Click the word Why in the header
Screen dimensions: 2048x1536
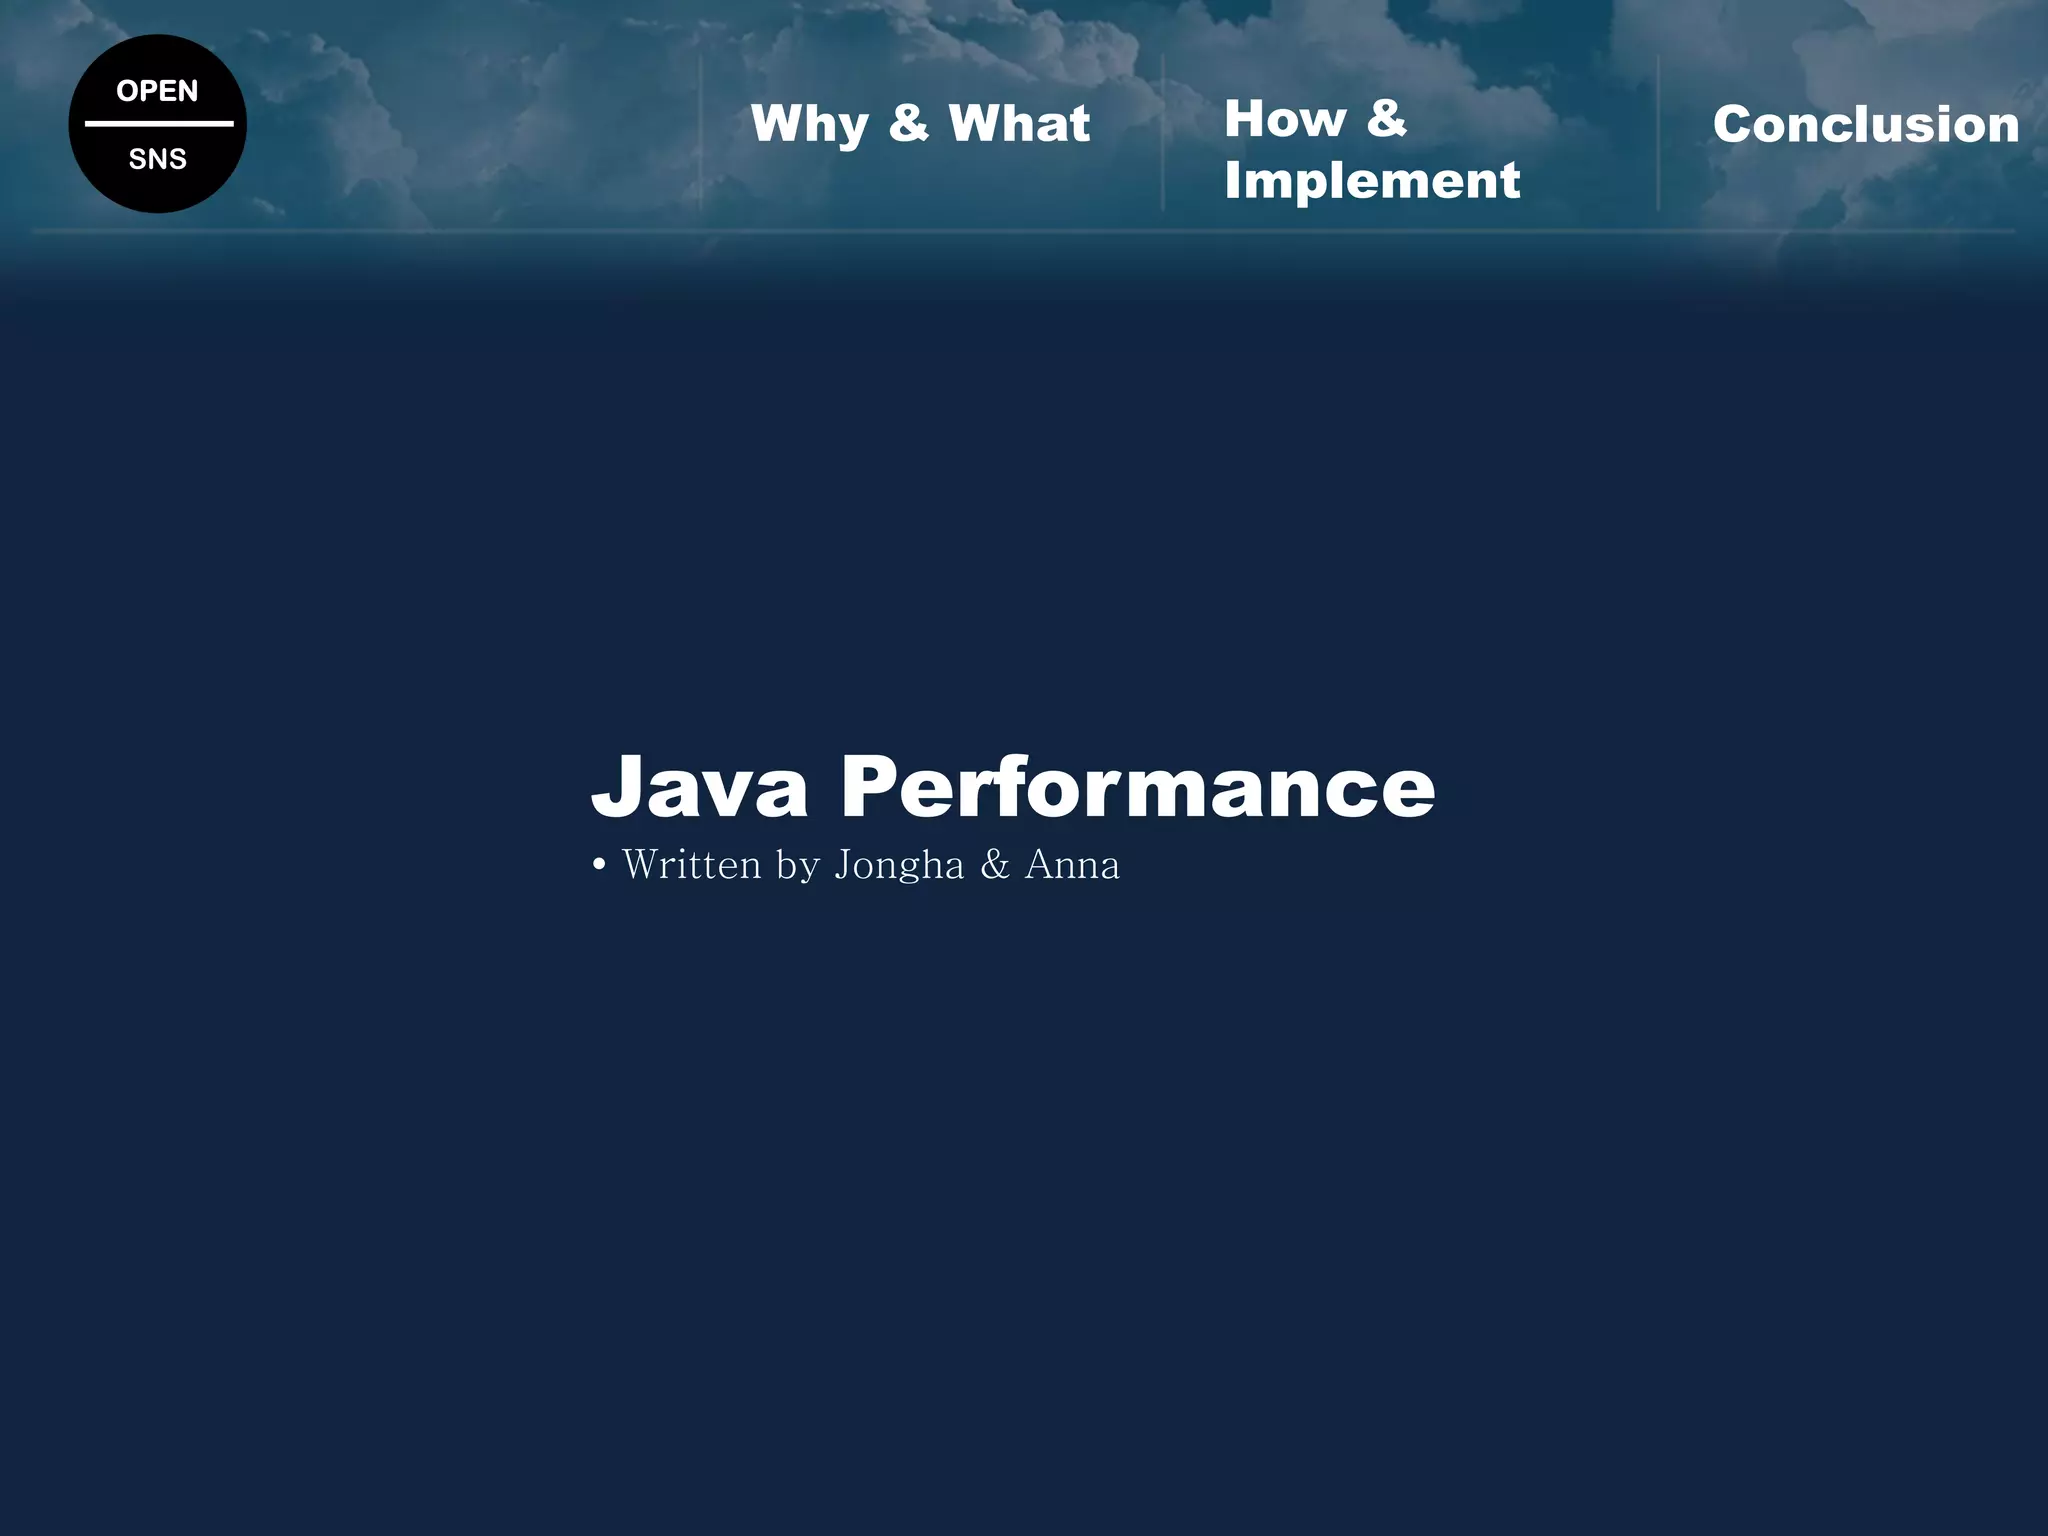809,125
